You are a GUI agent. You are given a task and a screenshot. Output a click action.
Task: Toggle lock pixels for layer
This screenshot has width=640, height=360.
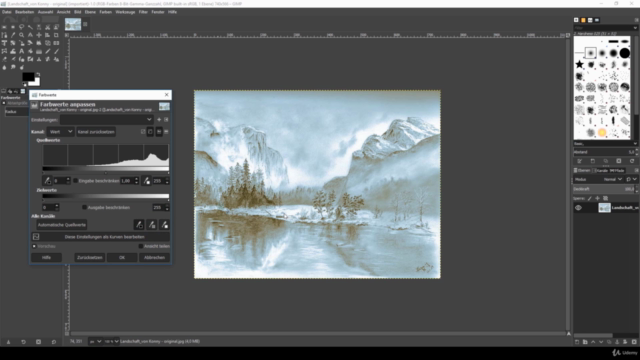pyautogui.click(x=589, y=198)
